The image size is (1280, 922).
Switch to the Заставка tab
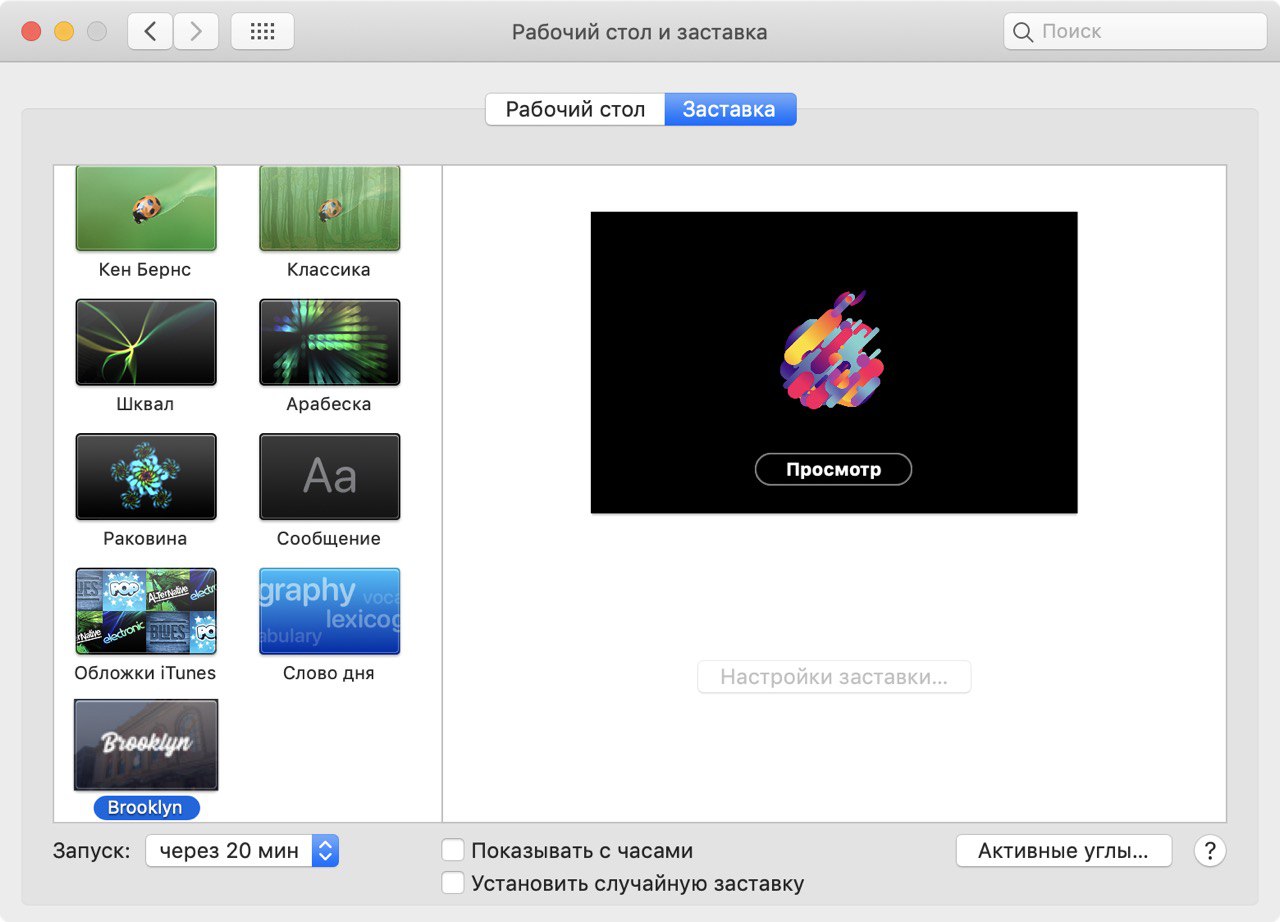pos(730,109)
